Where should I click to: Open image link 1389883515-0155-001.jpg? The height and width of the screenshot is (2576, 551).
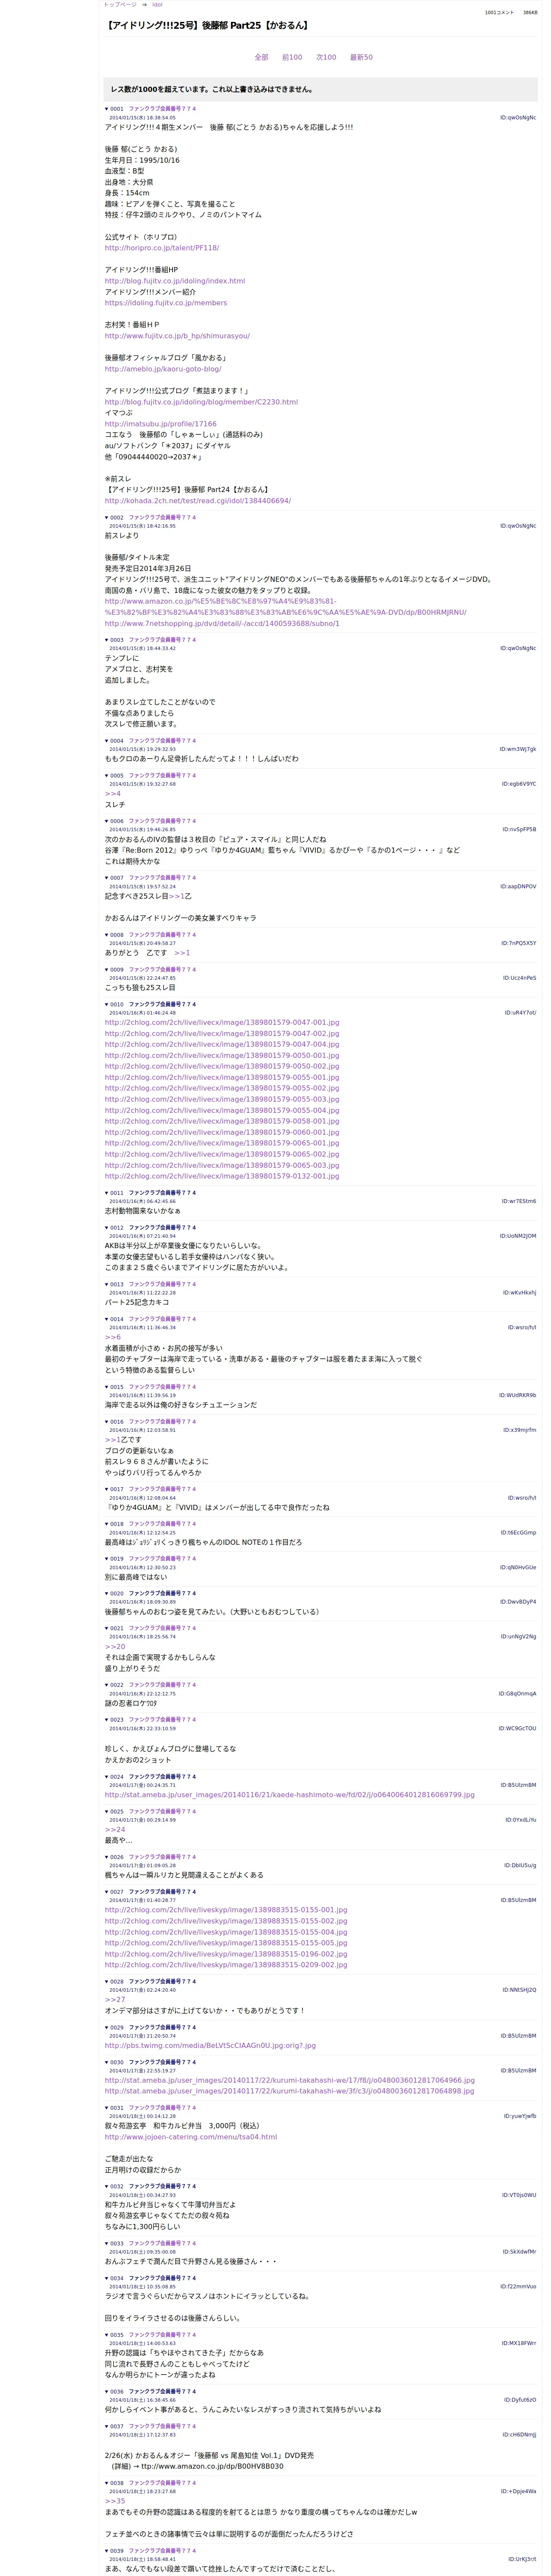226,1910
